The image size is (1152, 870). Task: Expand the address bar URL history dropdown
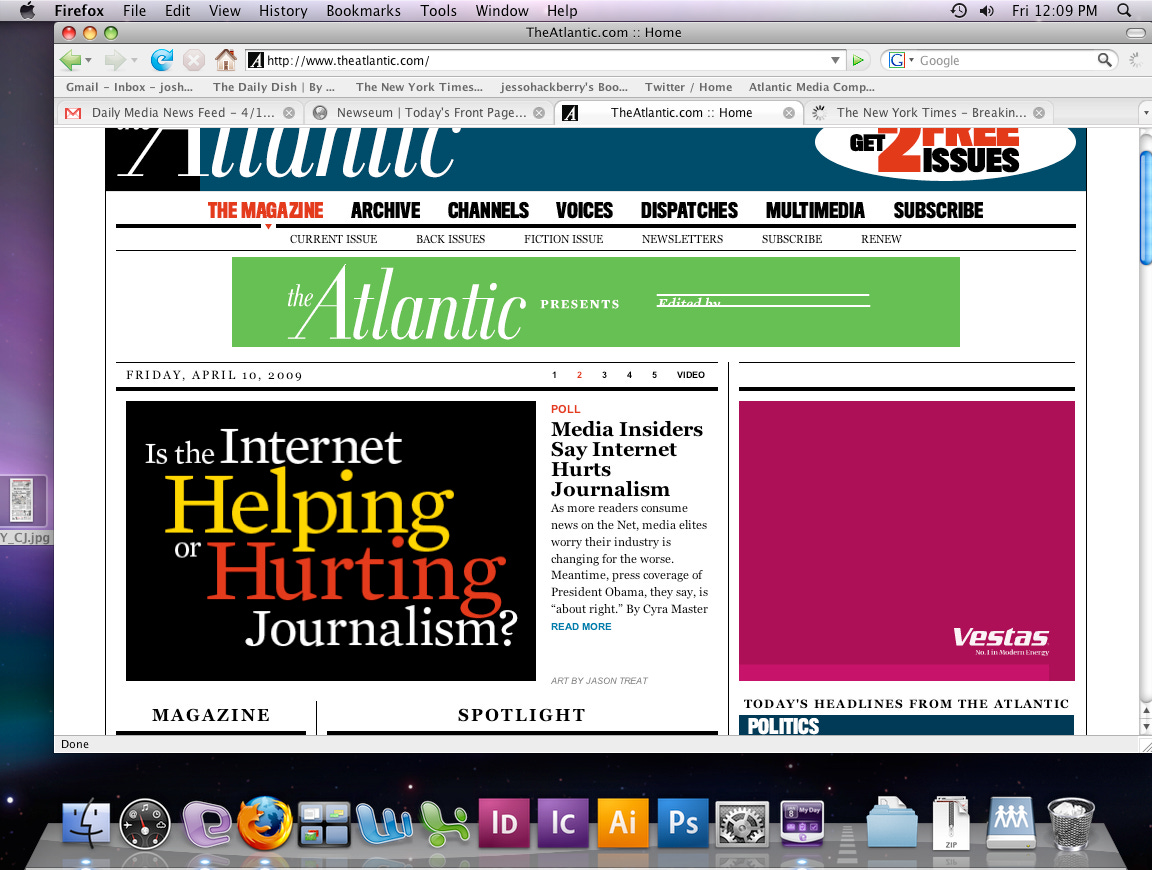tap(835, 60)
